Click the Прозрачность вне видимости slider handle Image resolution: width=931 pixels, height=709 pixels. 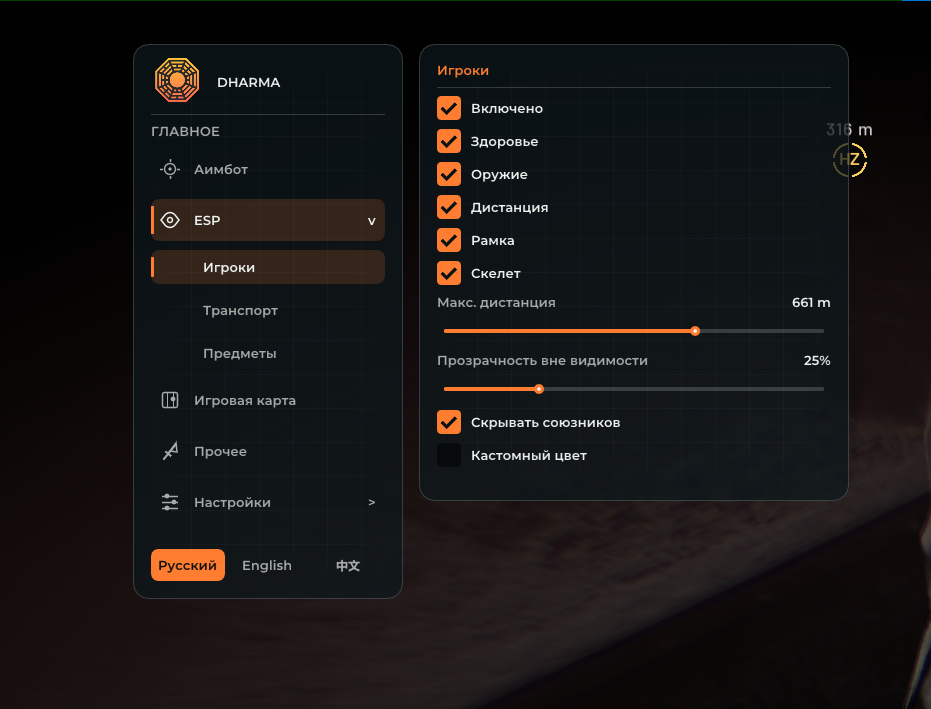click(539, 389)
